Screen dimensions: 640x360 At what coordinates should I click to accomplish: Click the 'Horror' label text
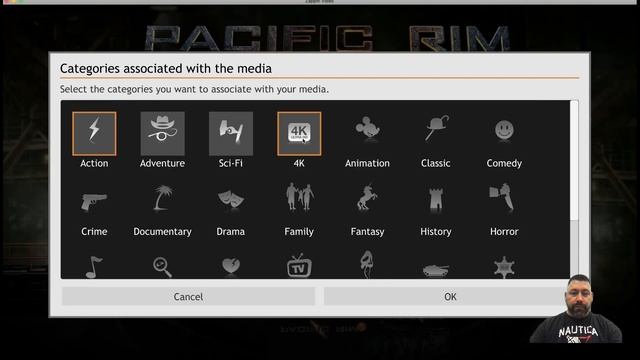[504, 231]
